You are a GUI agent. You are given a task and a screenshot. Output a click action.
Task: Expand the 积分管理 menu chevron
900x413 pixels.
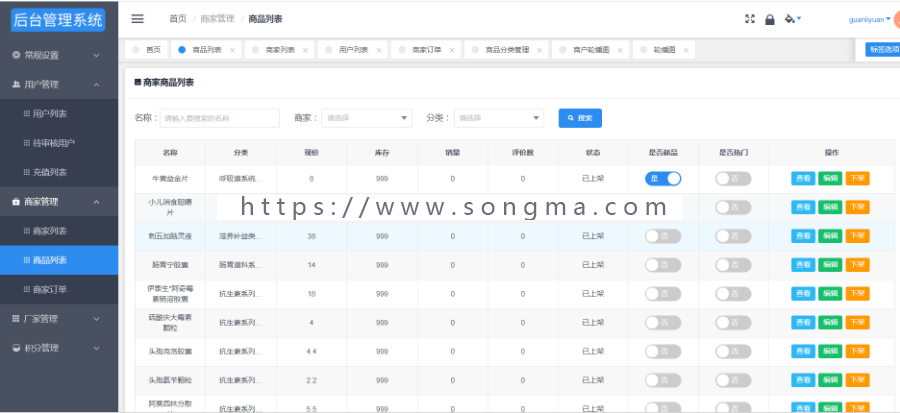pyautogui.click(x=96, y=348)
